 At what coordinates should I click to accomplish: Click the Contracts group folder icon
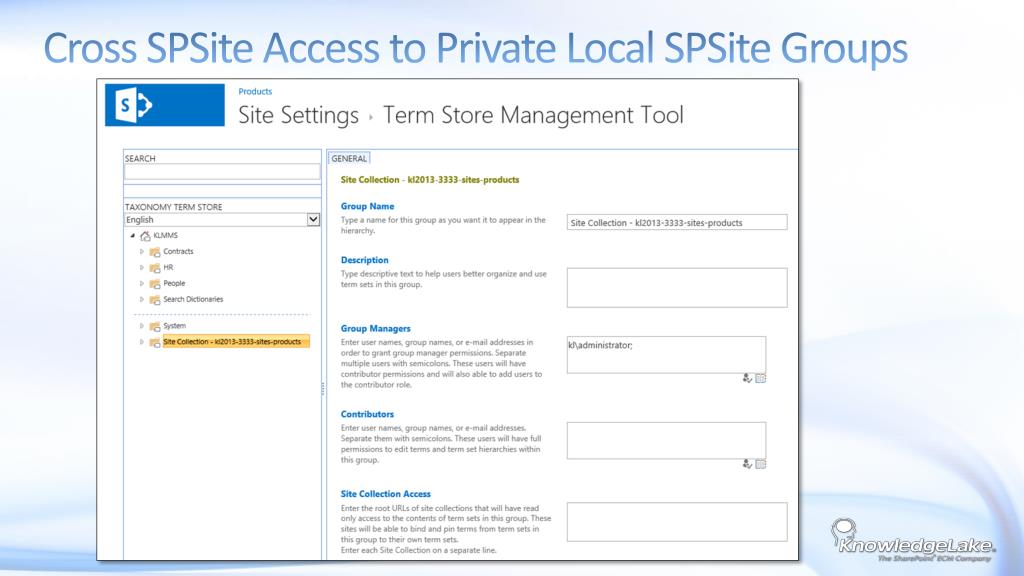pos(155,252)
